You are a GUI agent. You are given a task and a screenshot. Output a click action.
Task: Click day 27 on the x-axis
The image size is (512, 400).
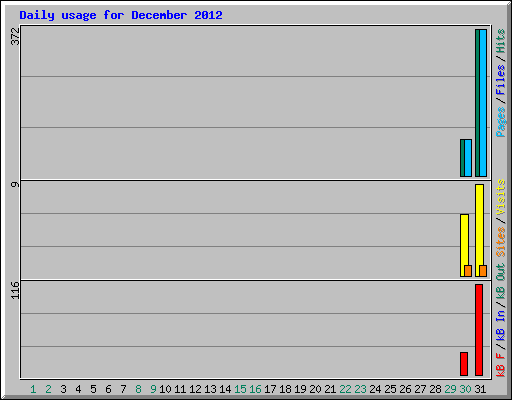[x=420, y=389]
